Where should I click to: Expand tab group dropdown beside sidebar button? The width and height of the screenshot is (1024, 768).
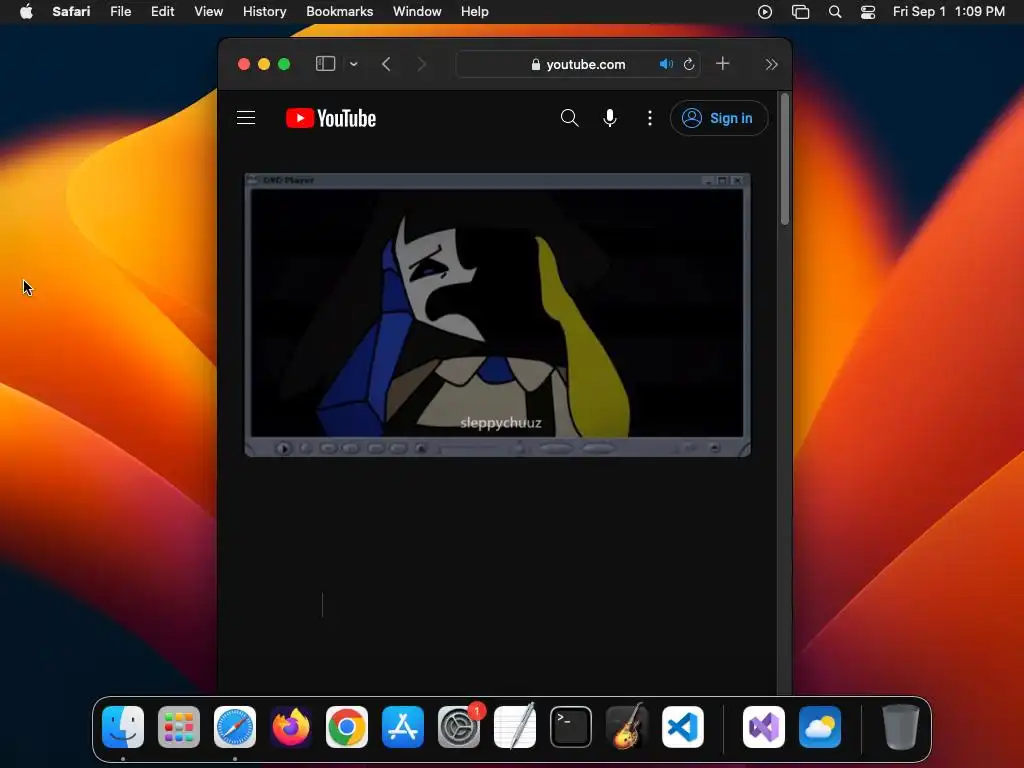tap(354, 64)
